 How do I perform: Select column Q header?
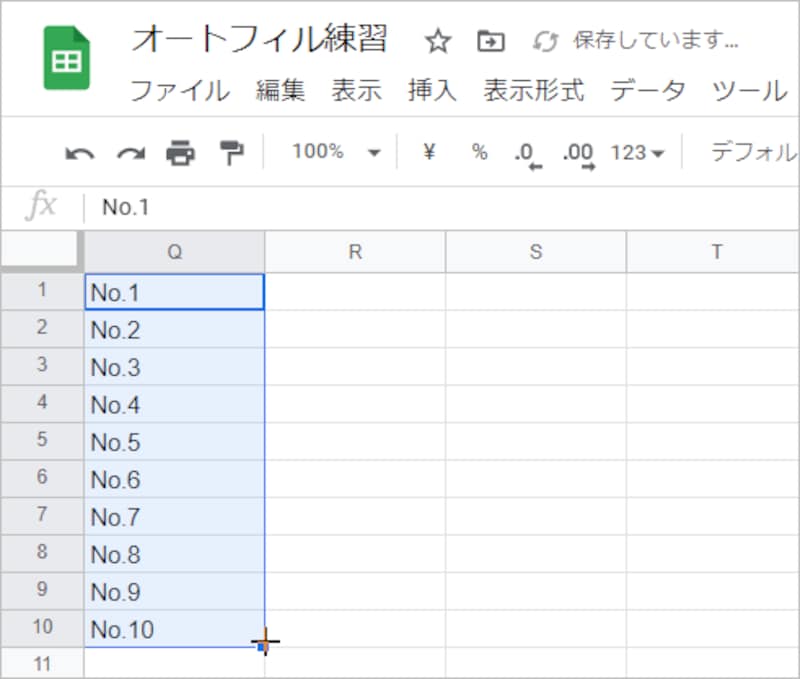(173, 251)
